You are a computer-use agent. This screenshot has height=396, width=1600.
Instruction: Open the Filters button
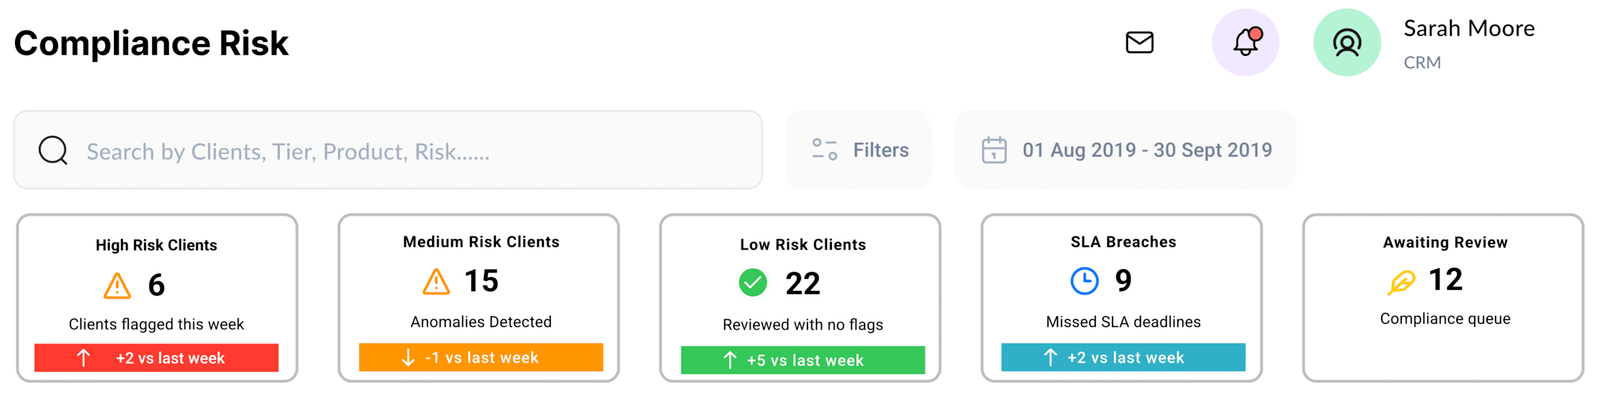coord(859,150)
